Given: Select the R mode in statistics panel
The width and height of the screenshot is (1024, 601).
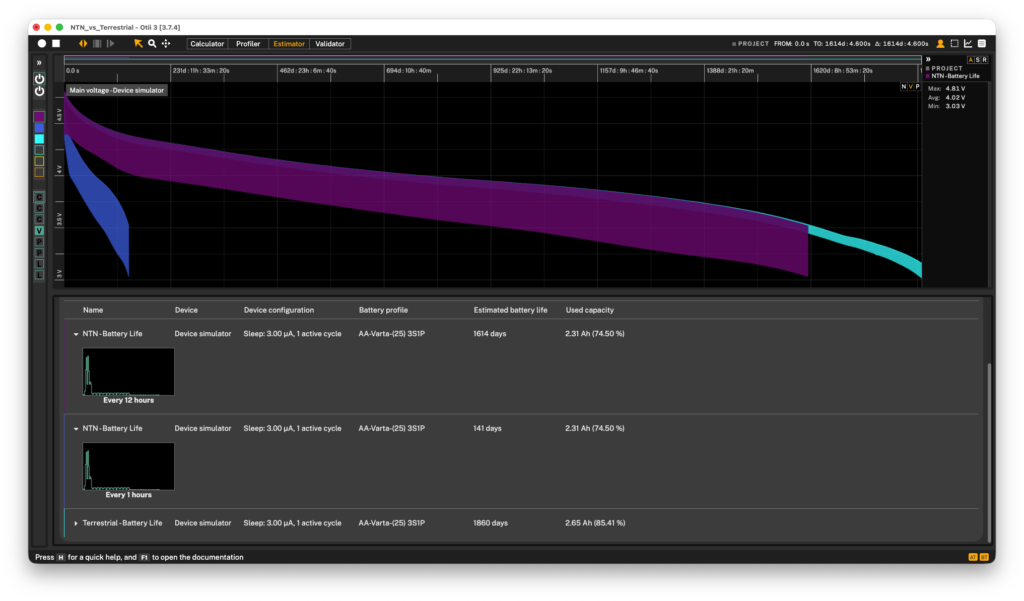Looking at the screenshot, I should coord(984,59).
